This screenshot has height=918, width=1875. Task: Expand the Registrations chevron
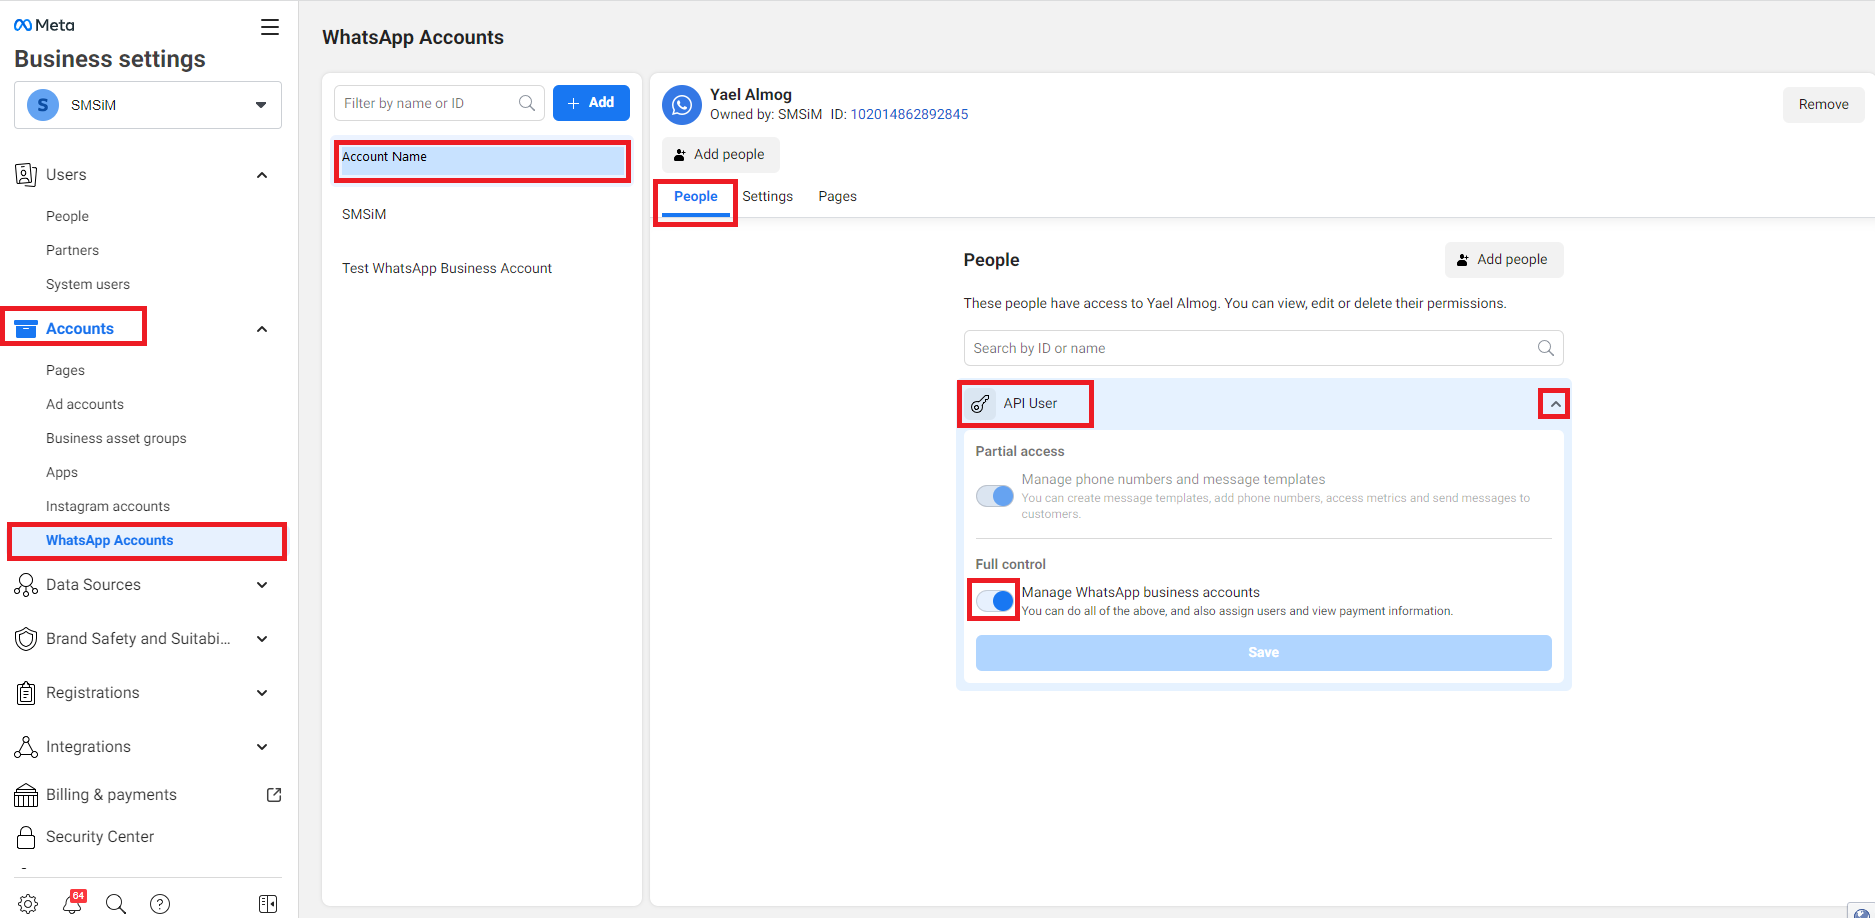coord(262,693)
